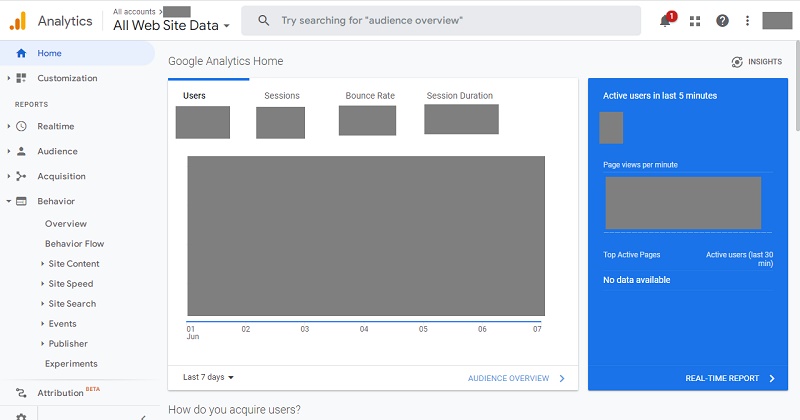Screen dimensions: 800x420
Task: Click the 04 date label on chart axis
Action: click(364, 329)
